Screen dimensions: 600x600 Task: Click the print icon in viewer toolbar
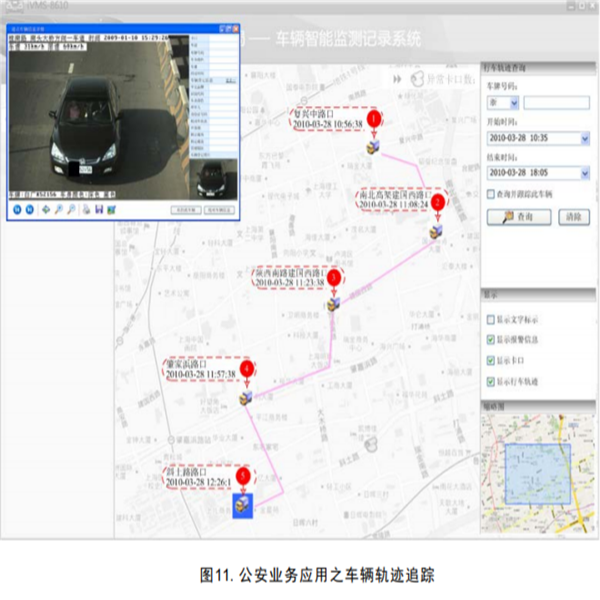click(x=87, y=210)
